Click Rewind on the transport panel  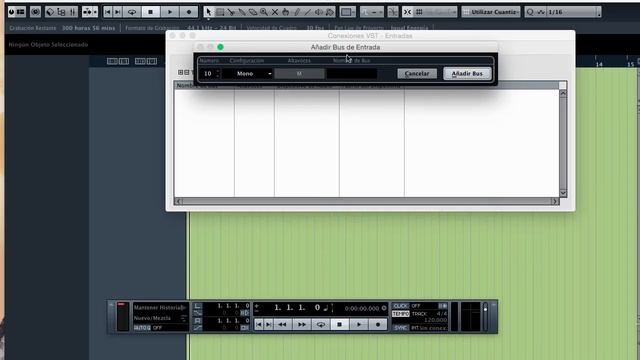[282, 324]
